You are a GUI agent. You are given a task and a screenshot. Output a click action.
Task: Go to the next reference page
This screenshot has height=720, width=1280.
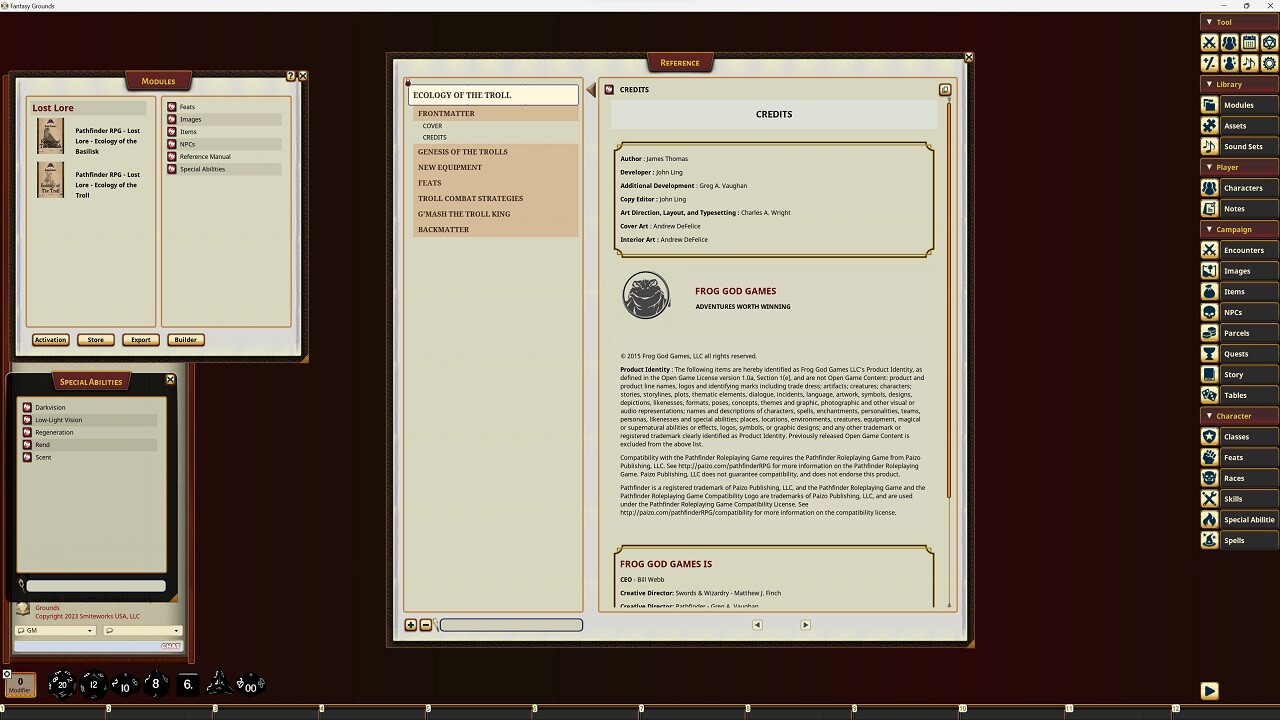tap(805, 625)
